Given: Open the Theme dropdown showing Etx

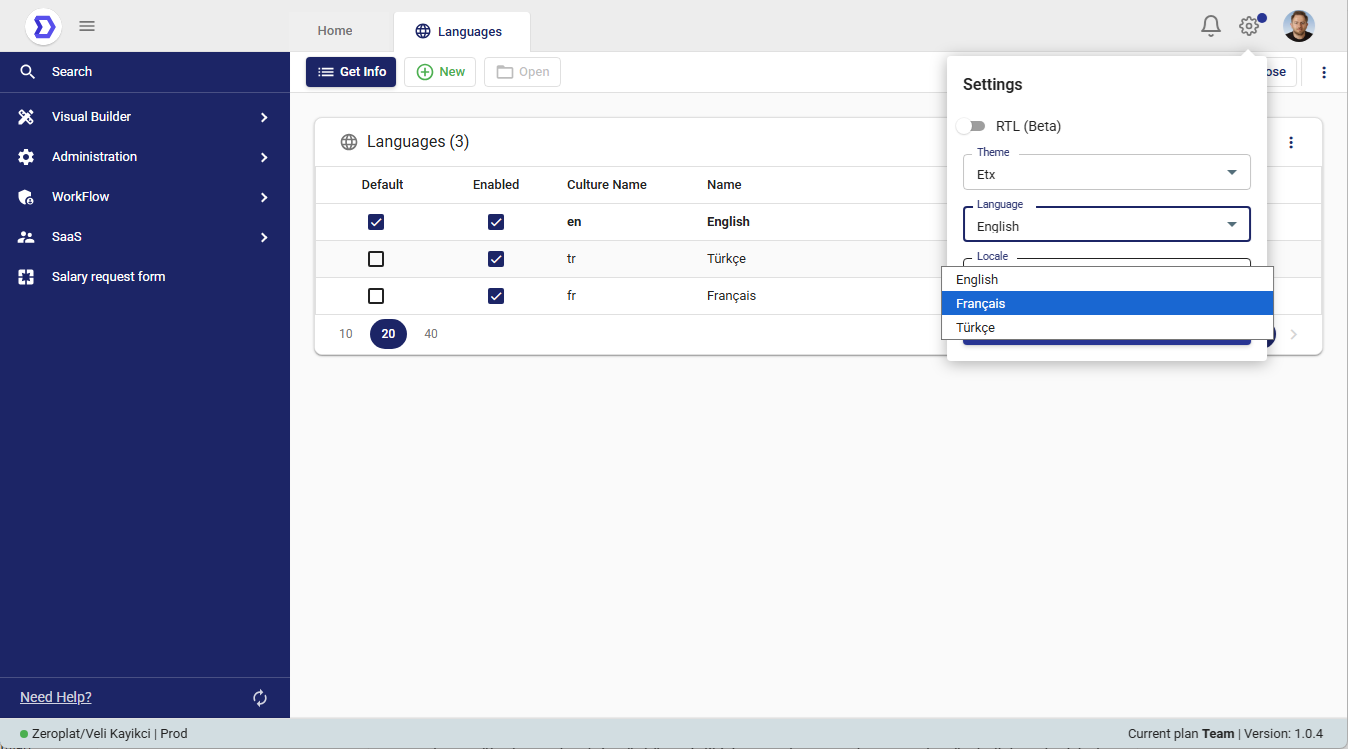Looking at the screenshot, I should pyautogui.click(x=1106, y=173).
